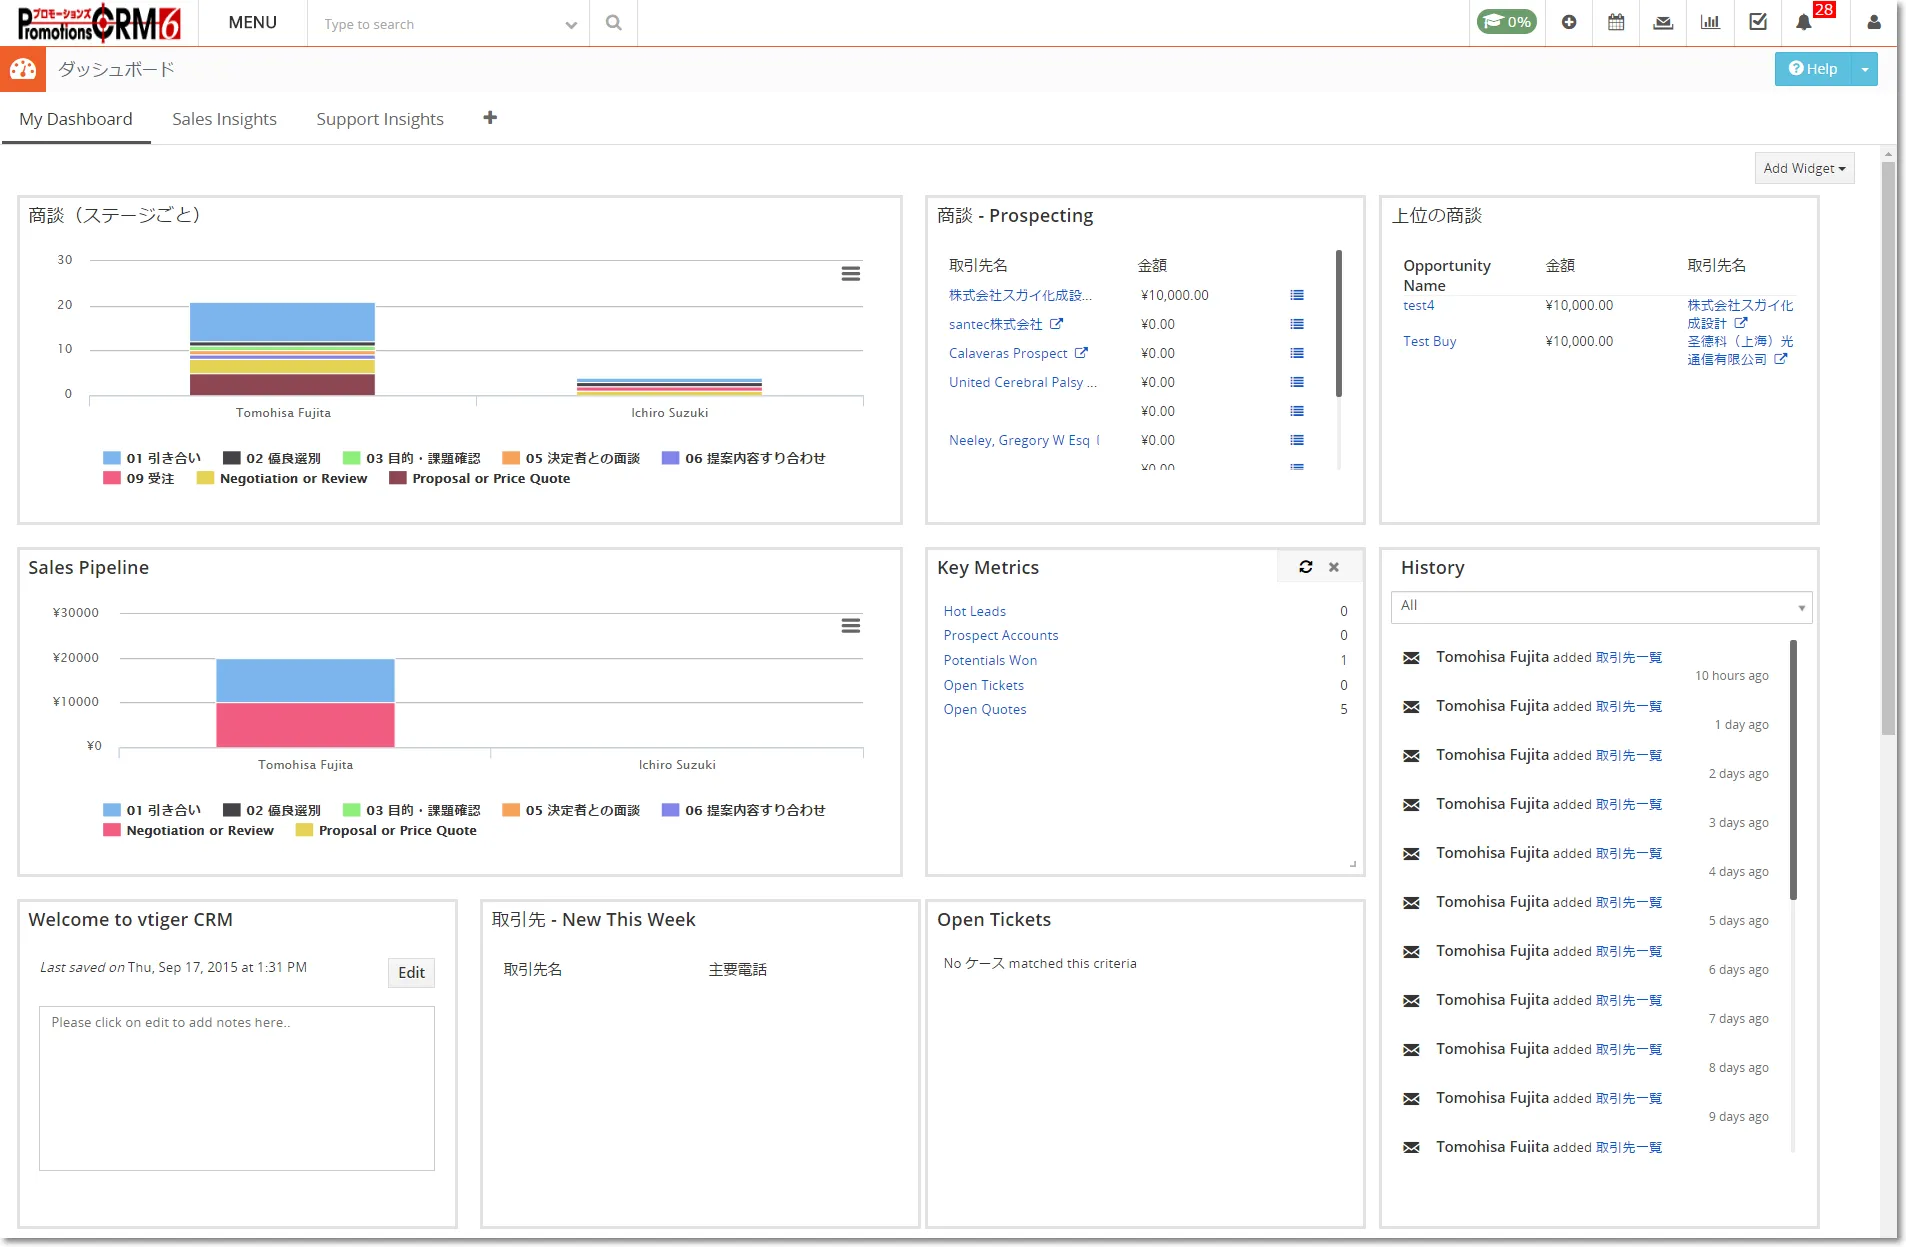Image resolution: width=1906 pixels, height=1247 pixels.
Task: Open the mail envelope icon
Action: [1663, 22]
